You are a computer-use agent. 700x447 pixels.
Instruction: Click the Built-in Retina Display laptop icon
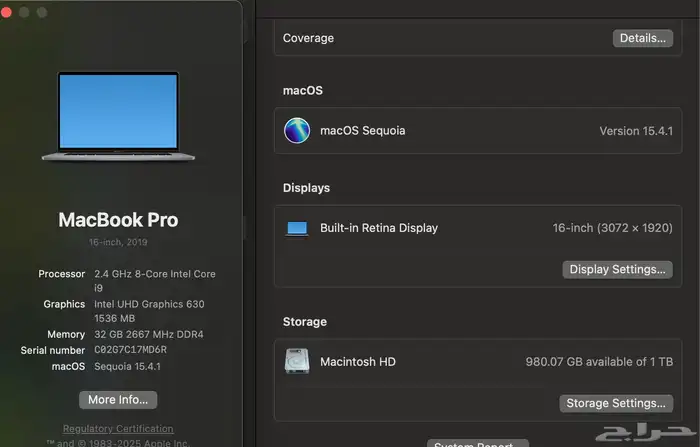coord(297,229)
